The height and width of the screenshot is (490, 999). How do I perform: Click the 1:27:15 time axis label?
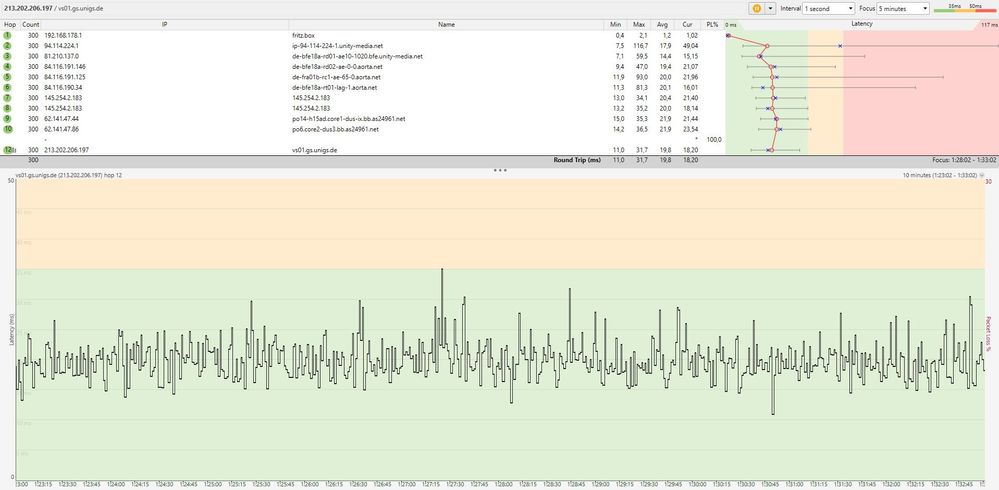point(431,484)
